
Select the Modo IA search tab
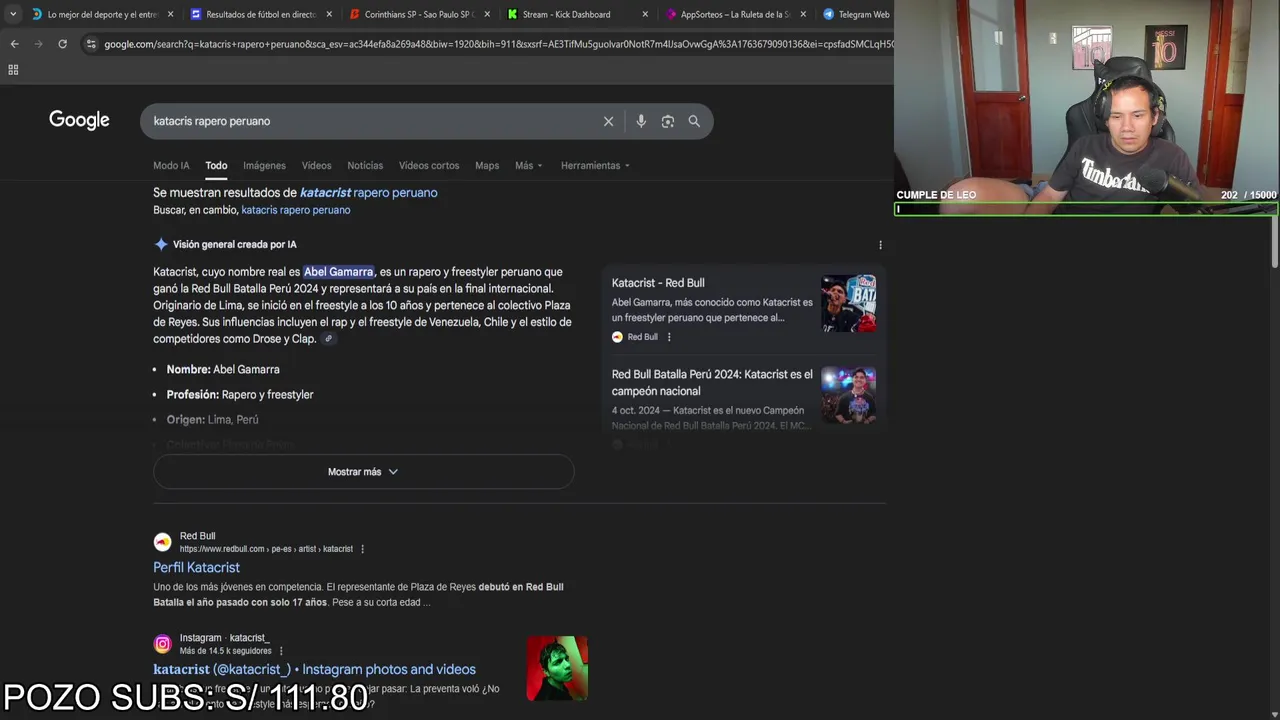[x=171, y=166]
